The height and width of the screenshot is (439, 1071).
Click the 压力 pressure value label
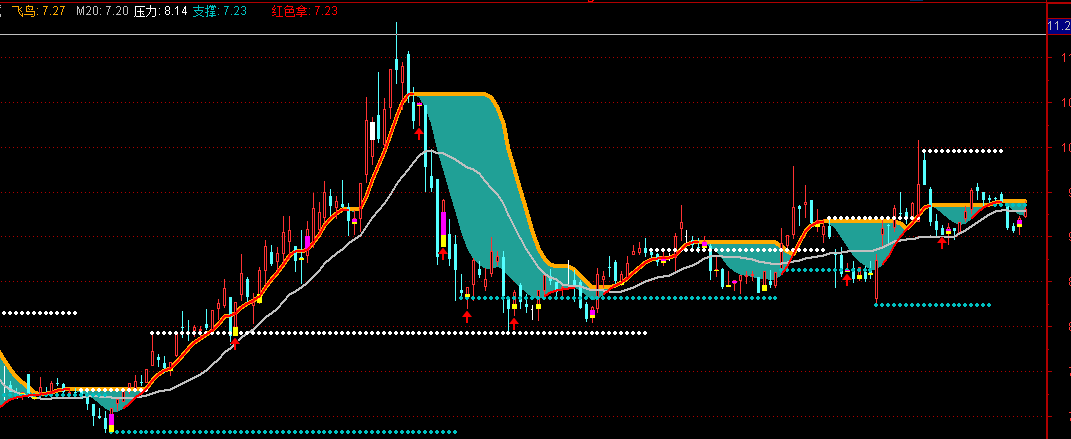coord(160,10)
